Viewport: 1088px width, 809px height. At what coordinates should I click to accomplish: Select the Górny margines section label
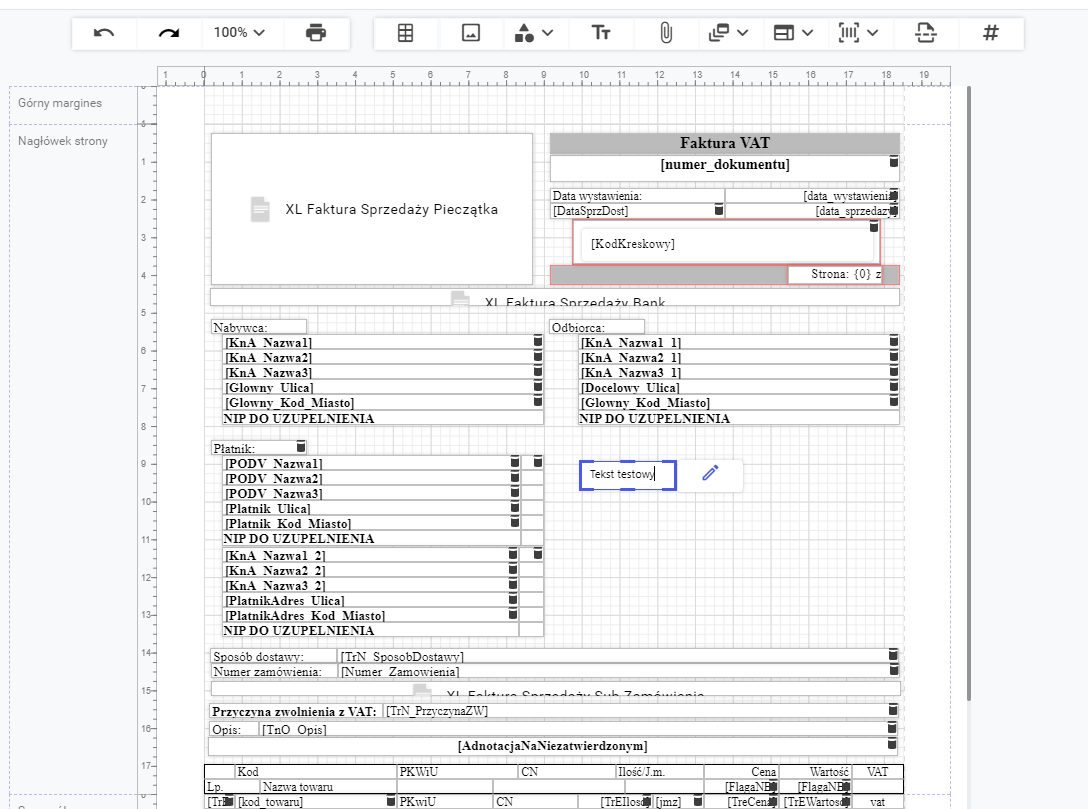tap(60, 103)
